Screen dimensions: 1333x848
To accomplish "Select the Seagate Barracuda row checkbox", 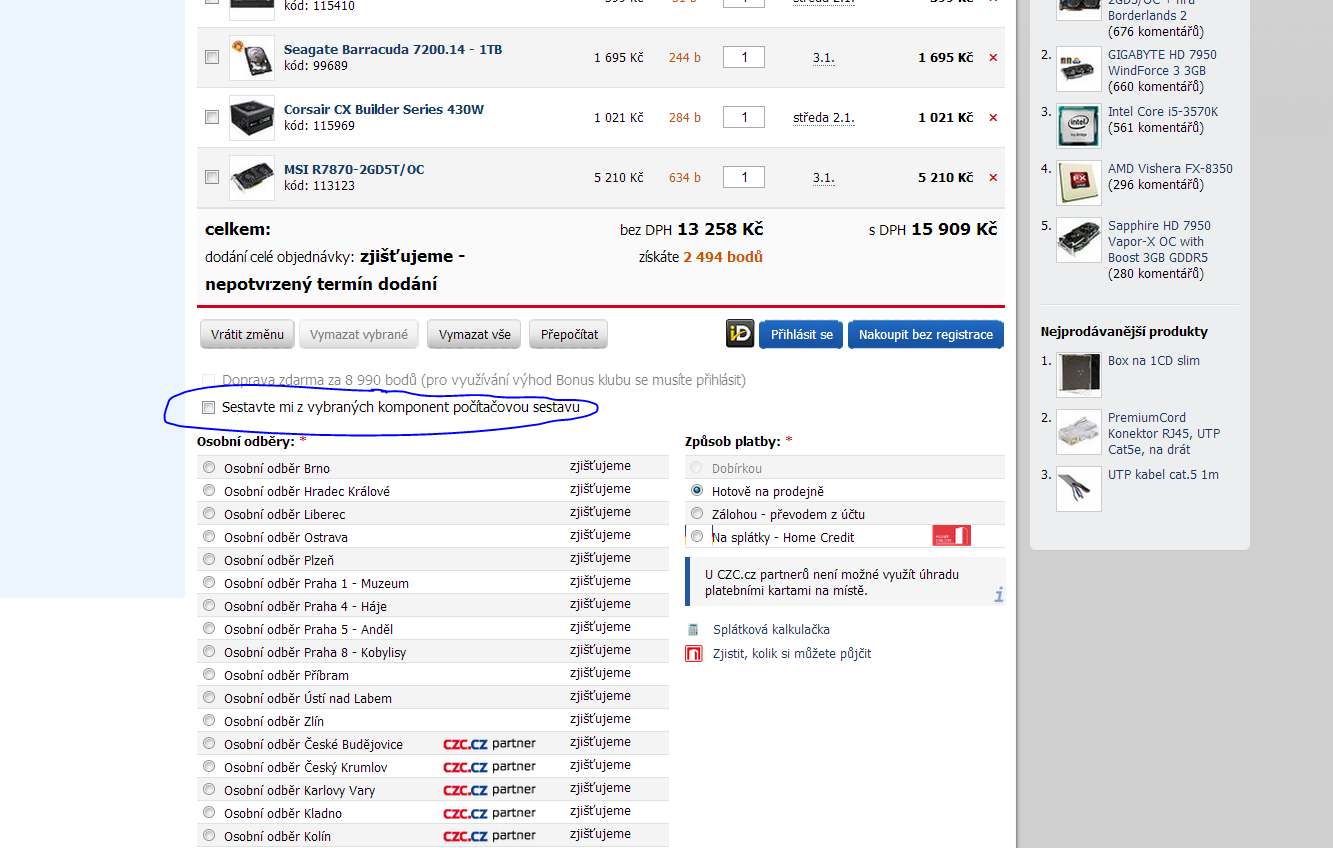I will coord(212,58).
